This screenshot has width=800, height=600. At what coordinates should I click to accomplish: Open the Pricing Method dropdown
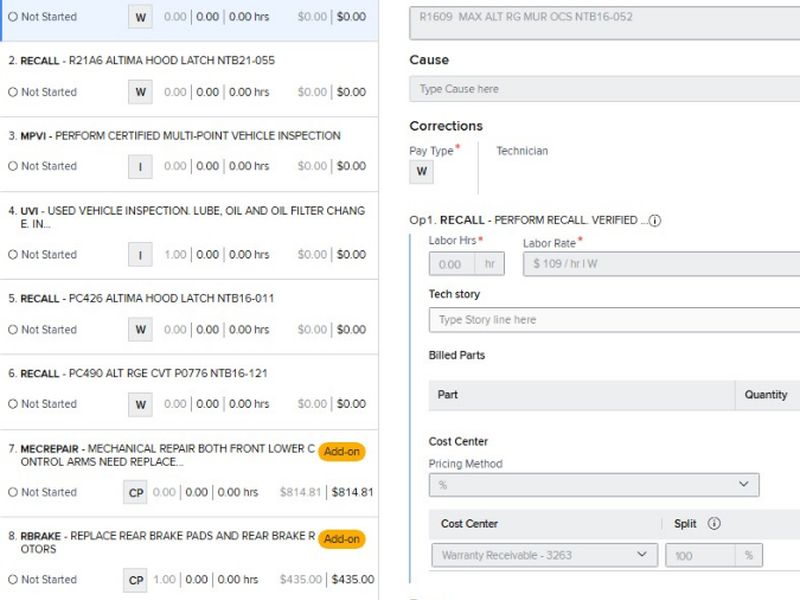click(593, 484)
